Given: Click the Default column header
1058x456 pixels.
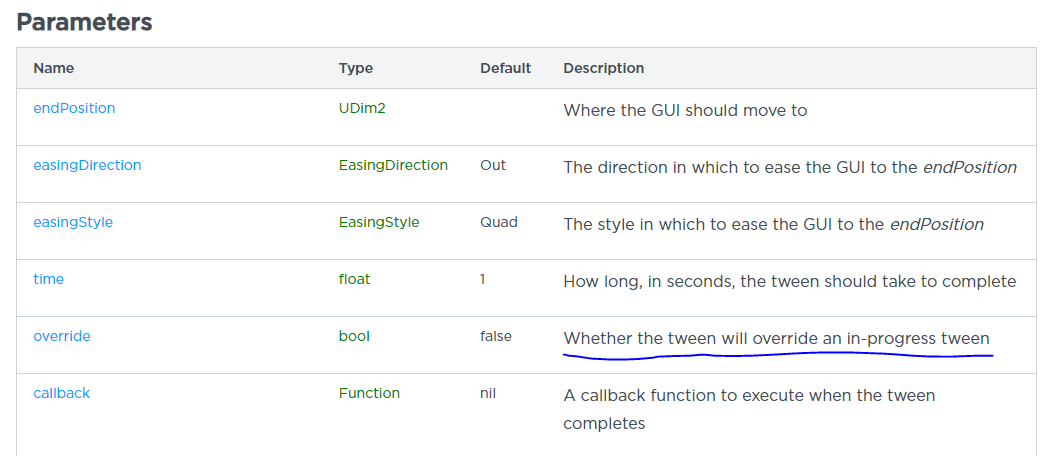Looking at the screenshot, I should pyautogui.click(x=505, y=68).
